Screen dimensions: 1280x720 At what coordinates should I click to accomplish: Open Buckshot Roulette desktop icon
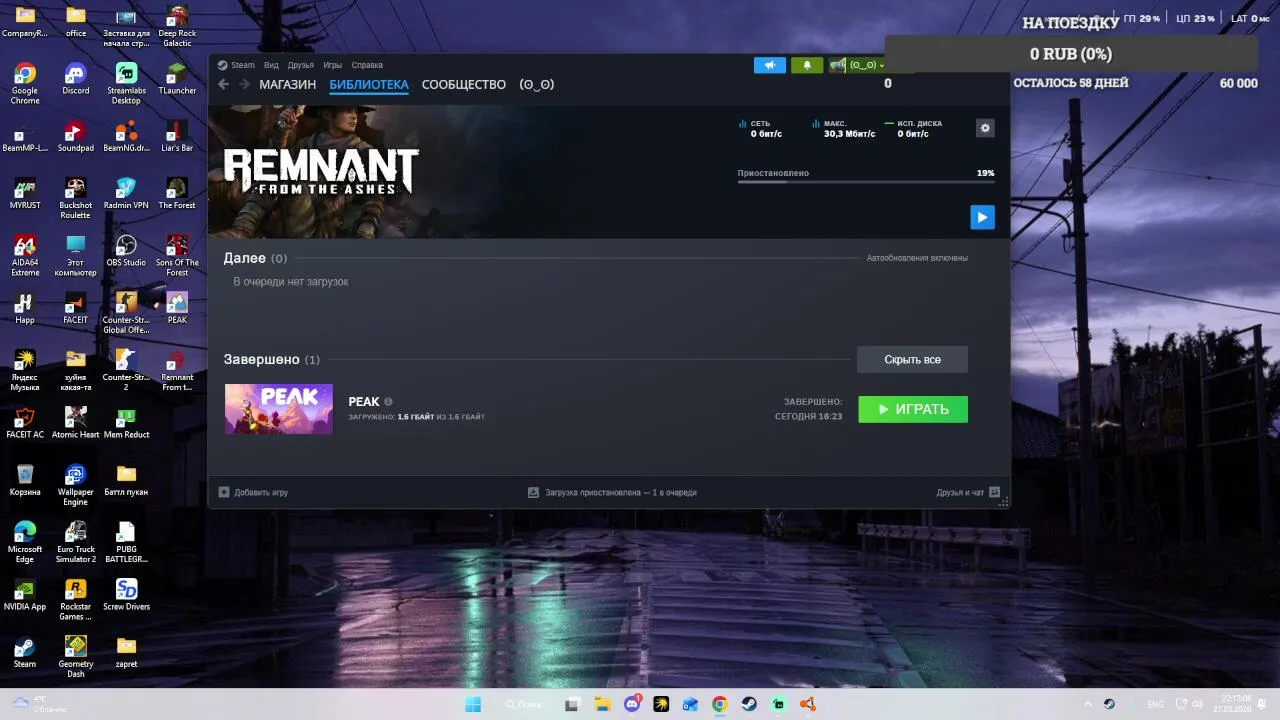point(75,199)
